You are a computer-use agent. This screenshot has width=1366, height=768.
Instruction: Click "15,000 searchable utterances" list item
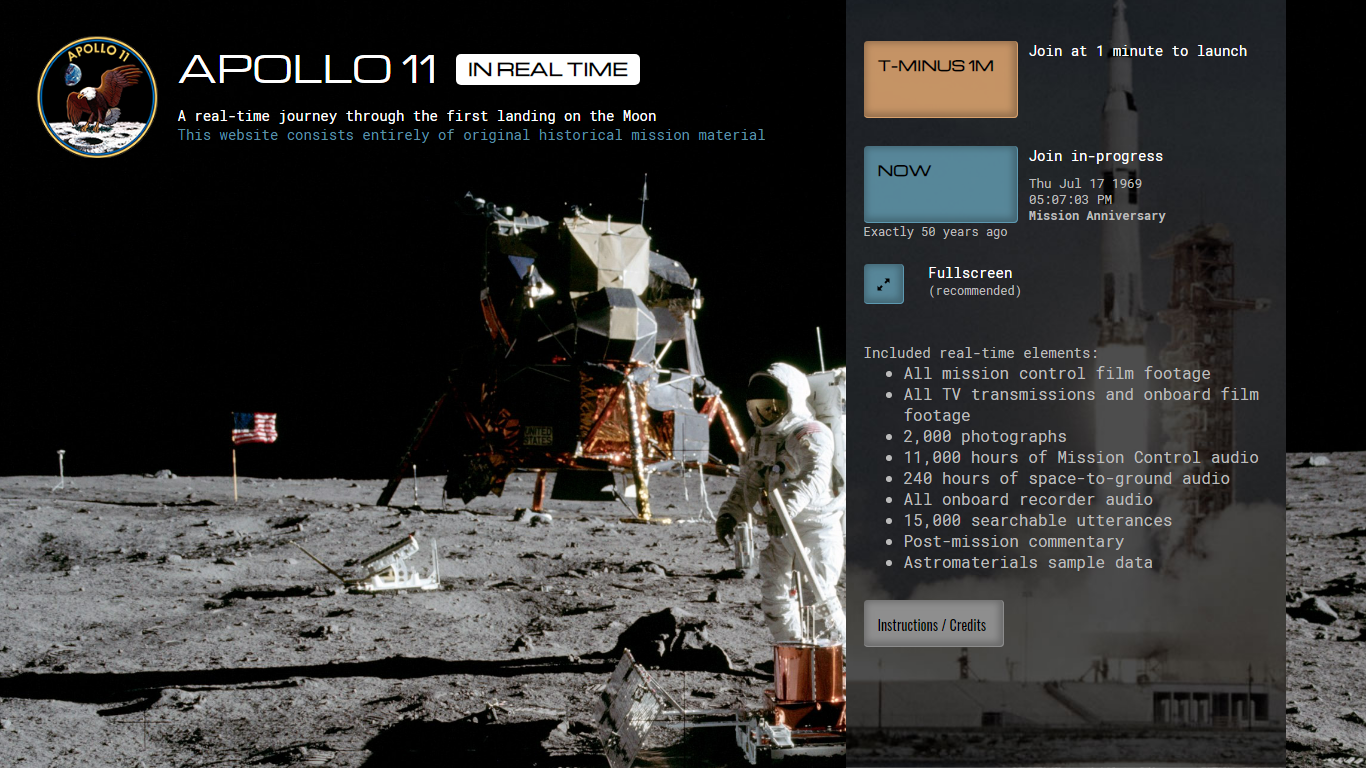click(1037, 521)
